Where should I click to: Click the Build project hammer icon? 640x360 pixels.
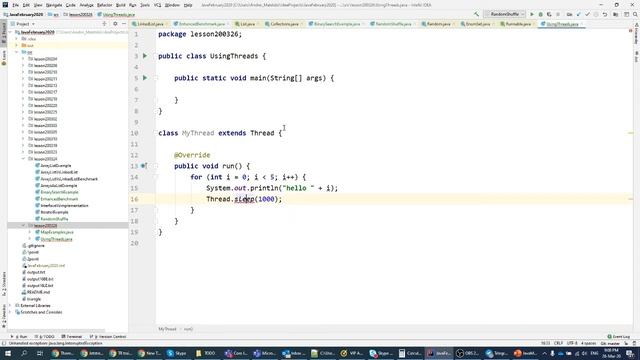[x=476, y=14]
